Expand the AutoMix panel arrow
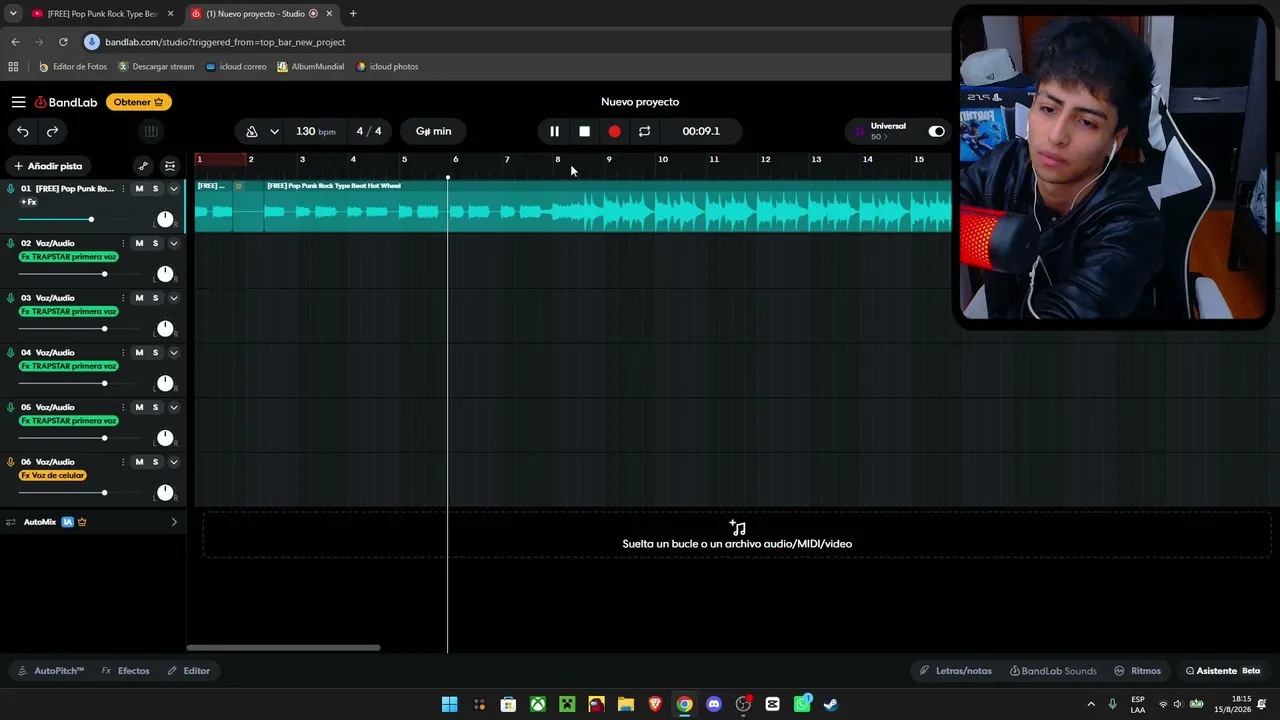1280x720 pixels. (x=173, y=522)
